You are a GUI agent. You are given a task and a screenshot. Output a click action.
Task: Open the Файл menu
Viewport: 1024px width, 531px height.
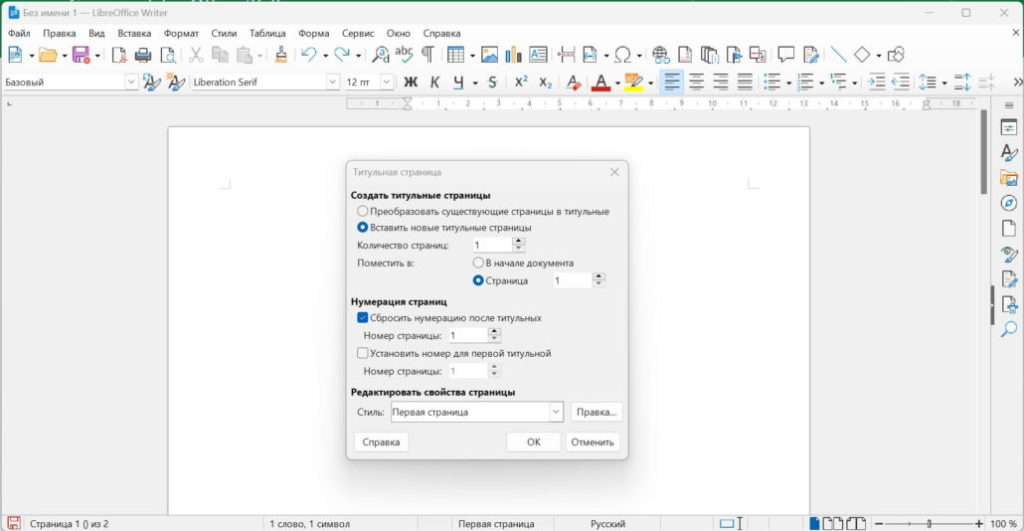[19, 33]
